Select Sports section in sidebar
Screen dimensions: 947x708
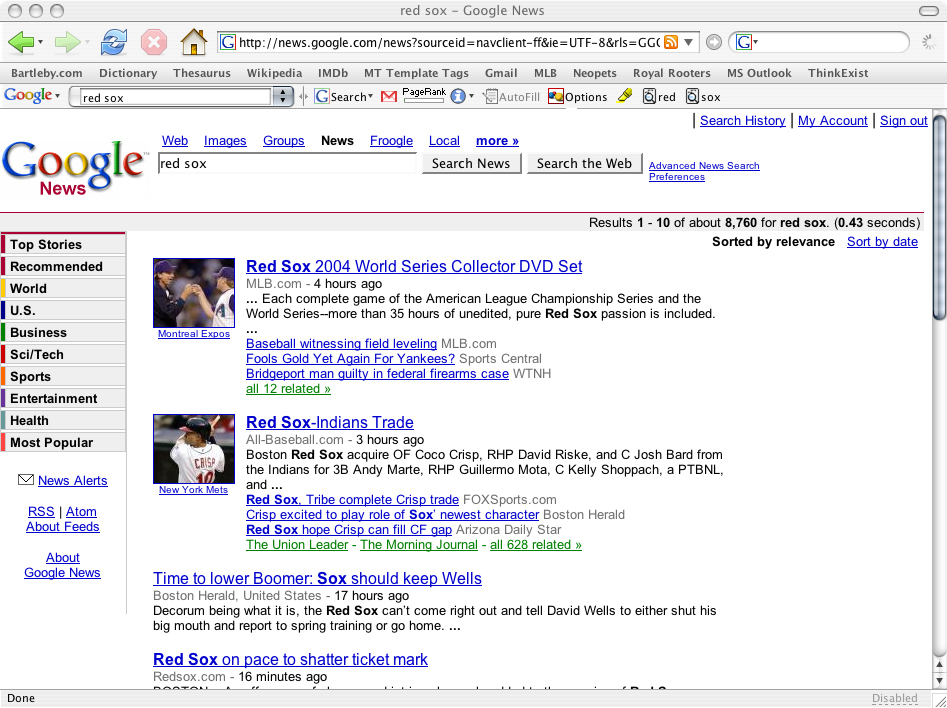pyautogui.click(x=63, y=376)
